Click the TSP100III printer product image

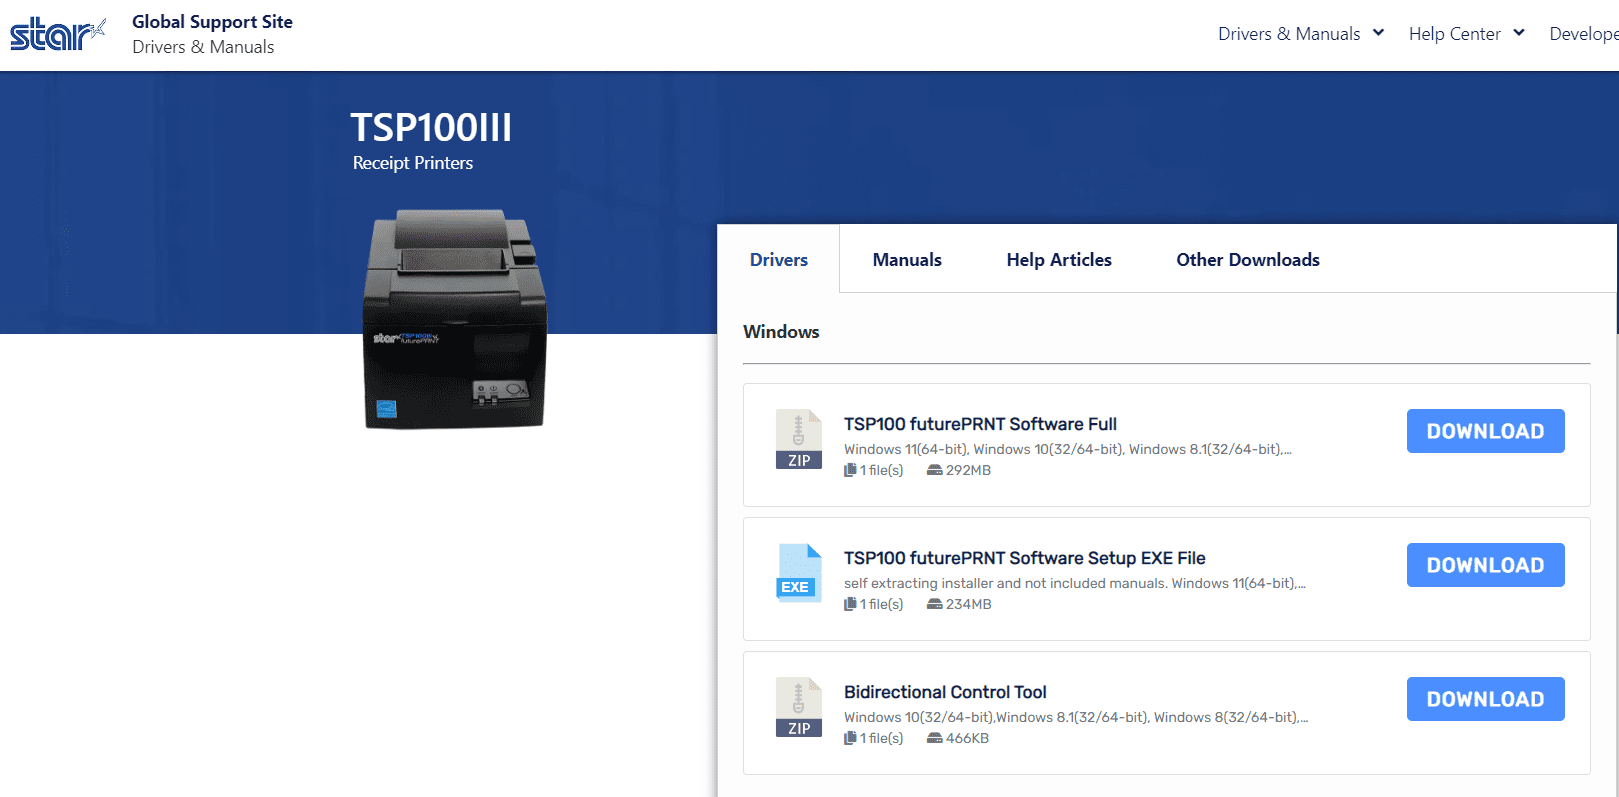[456, 320]
